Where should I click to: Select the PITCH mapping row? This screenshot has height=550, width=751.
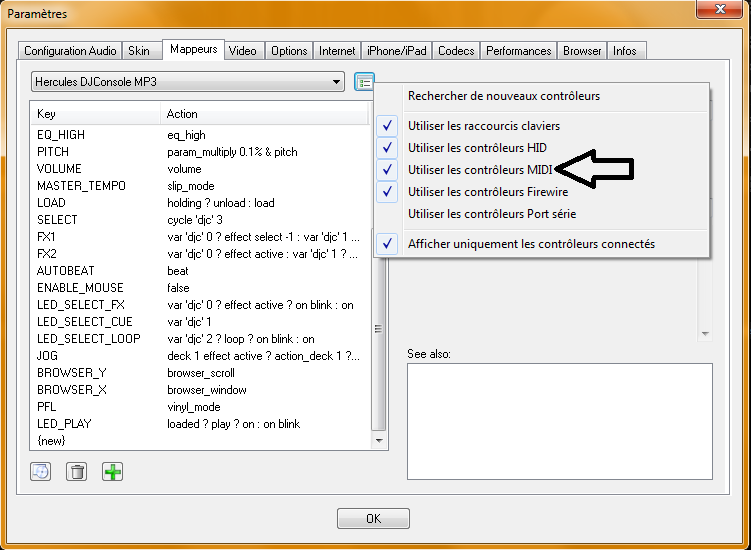[201, 152]
